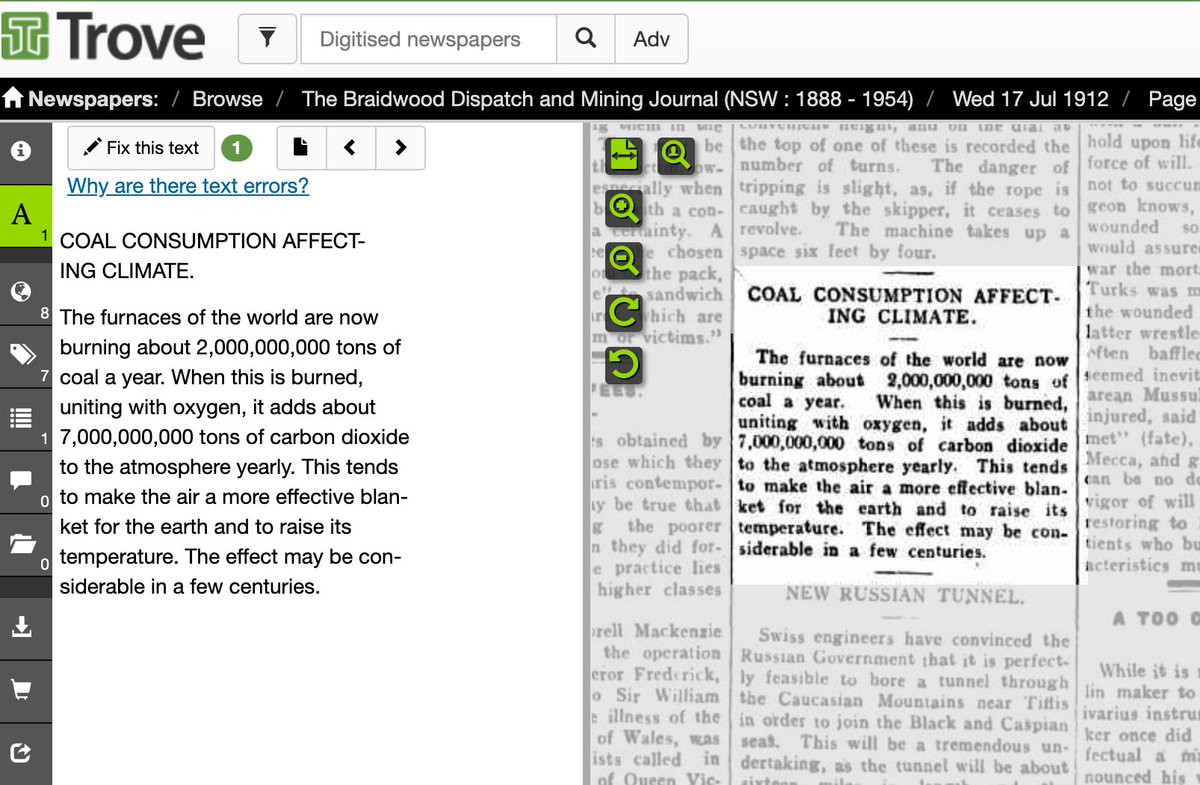Screen dimensions: 1200x785
Task: Click the Newspapers home breadcrumb
Action: (x=80, y=99)
